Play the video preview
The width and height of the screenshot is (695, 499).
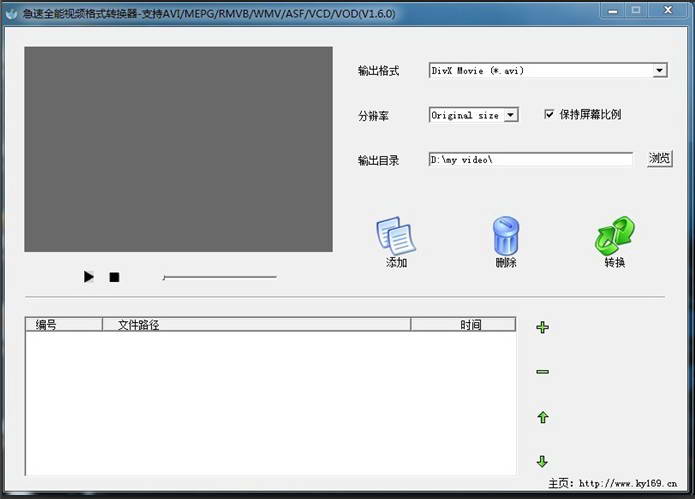click(89, 277)
